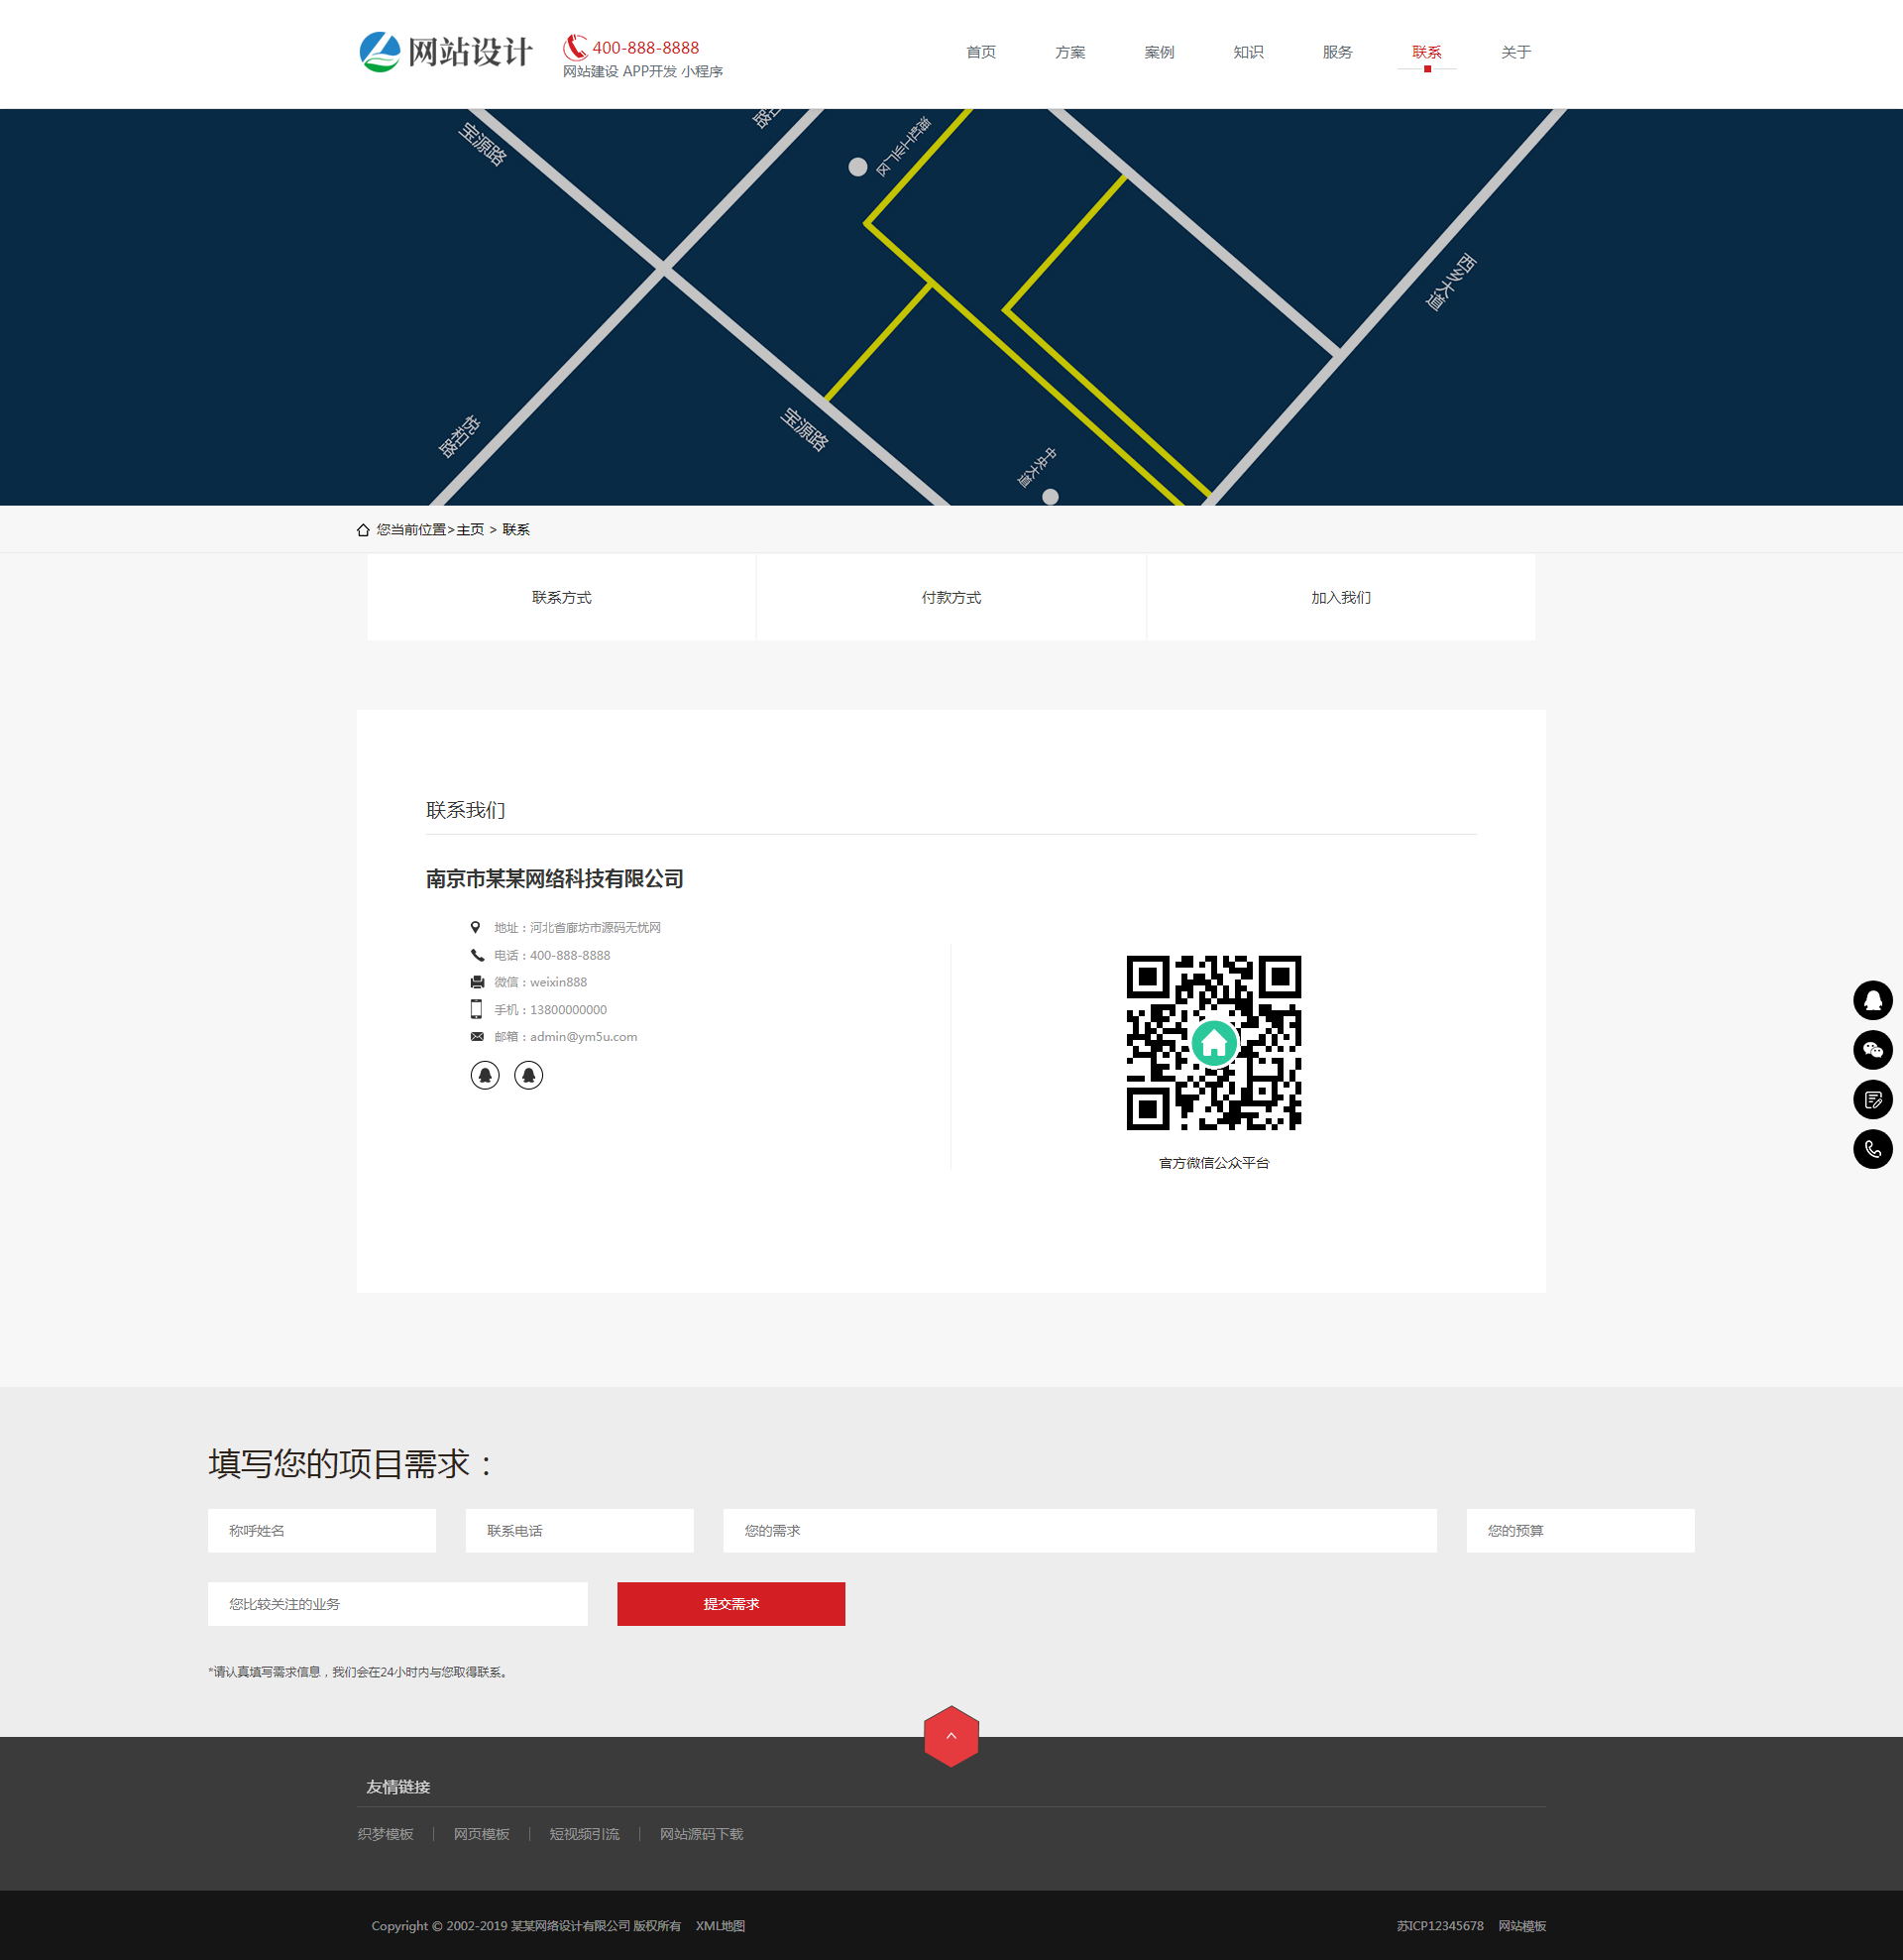Open the floating message form icon
The height and width of the screenshot is (1960, 1903).
[1872, 1099]
